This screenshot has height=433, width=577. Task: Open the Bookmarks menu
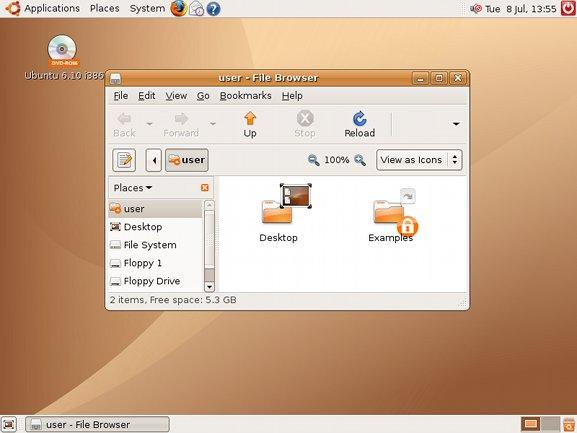click(x=245, y=96)
